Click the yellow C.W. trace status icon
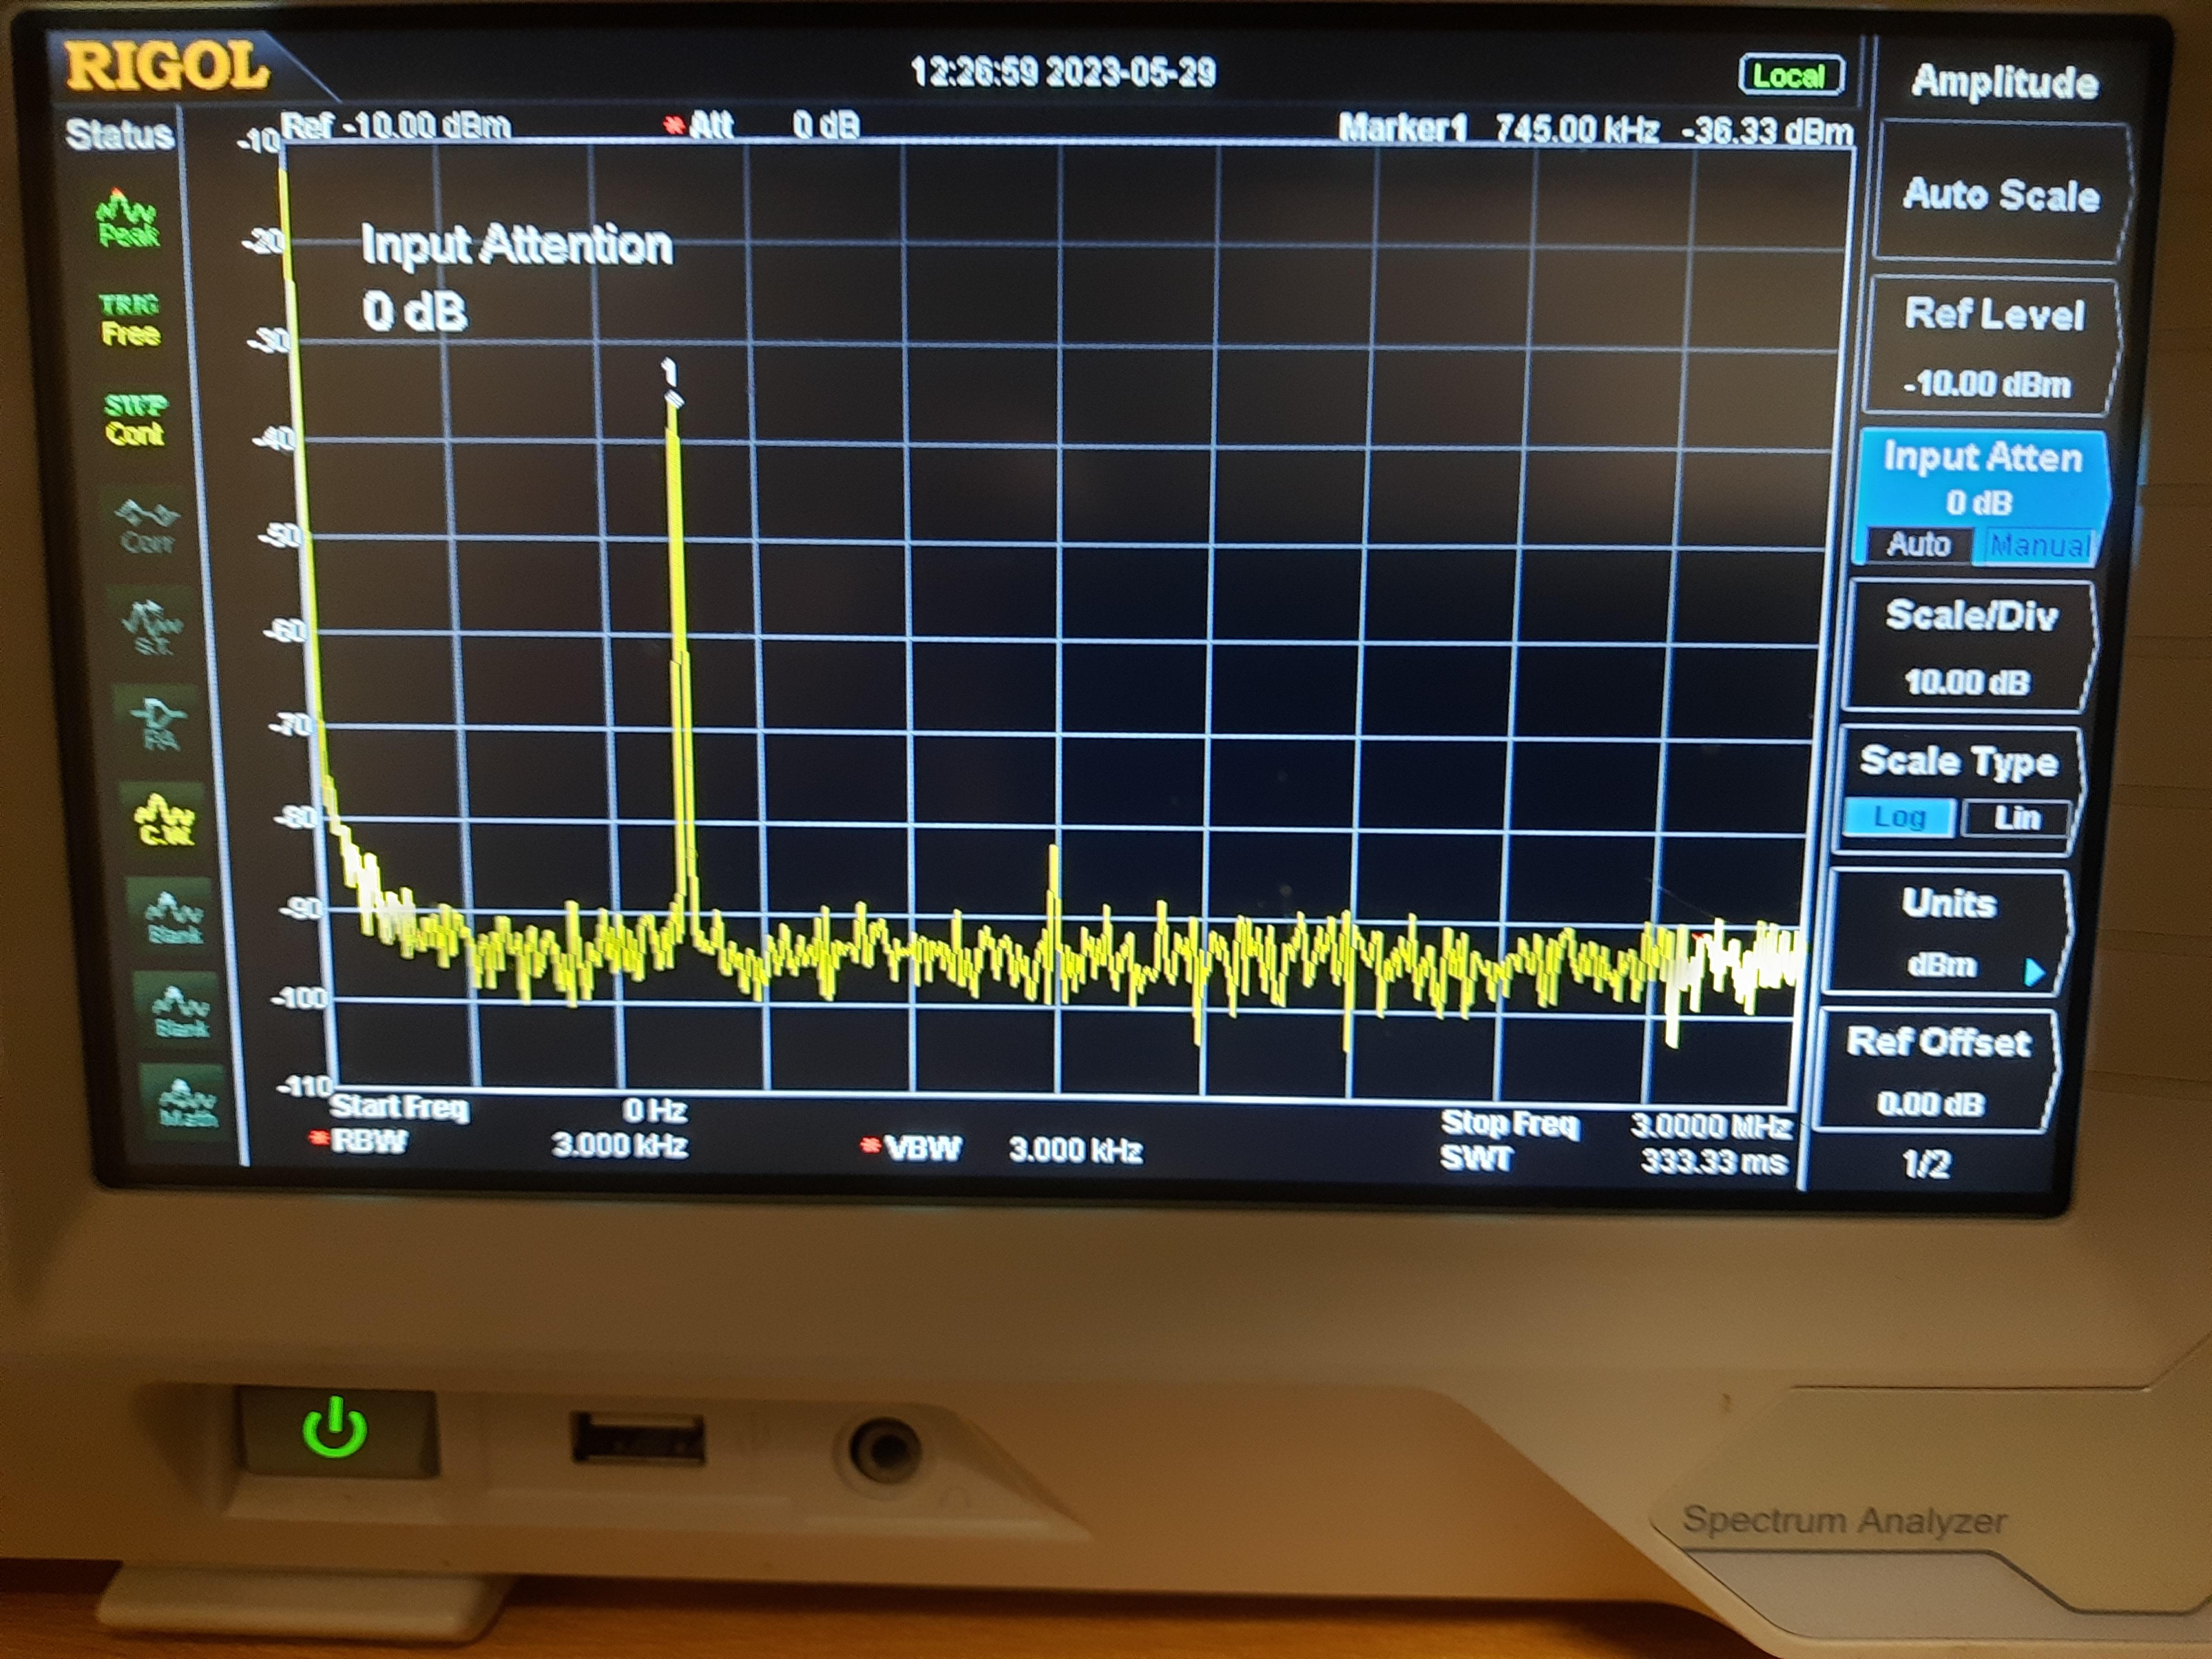 tap(166, 819)
